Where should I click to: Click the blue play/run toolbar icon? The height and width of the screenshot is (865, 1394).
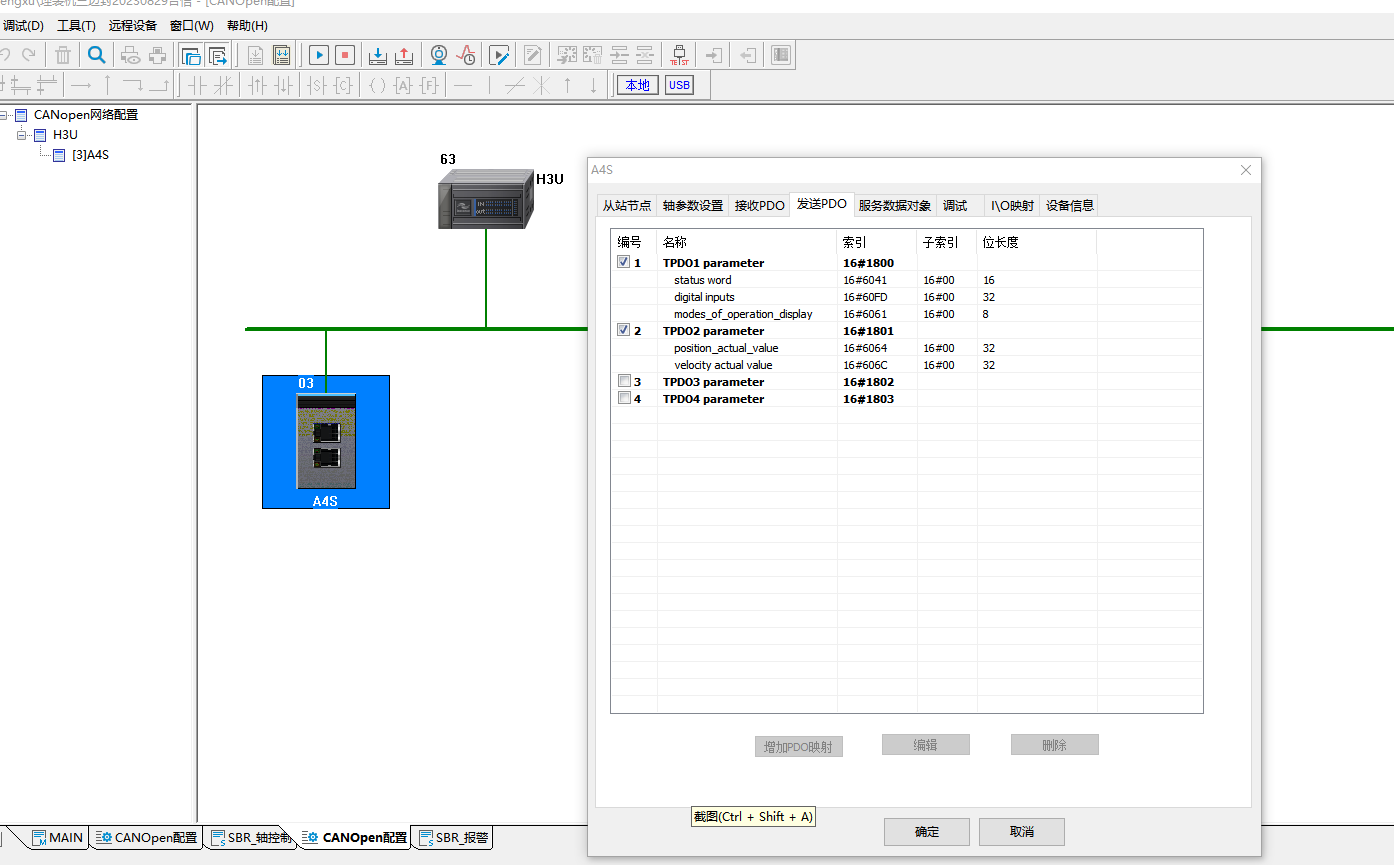point(319,55)
